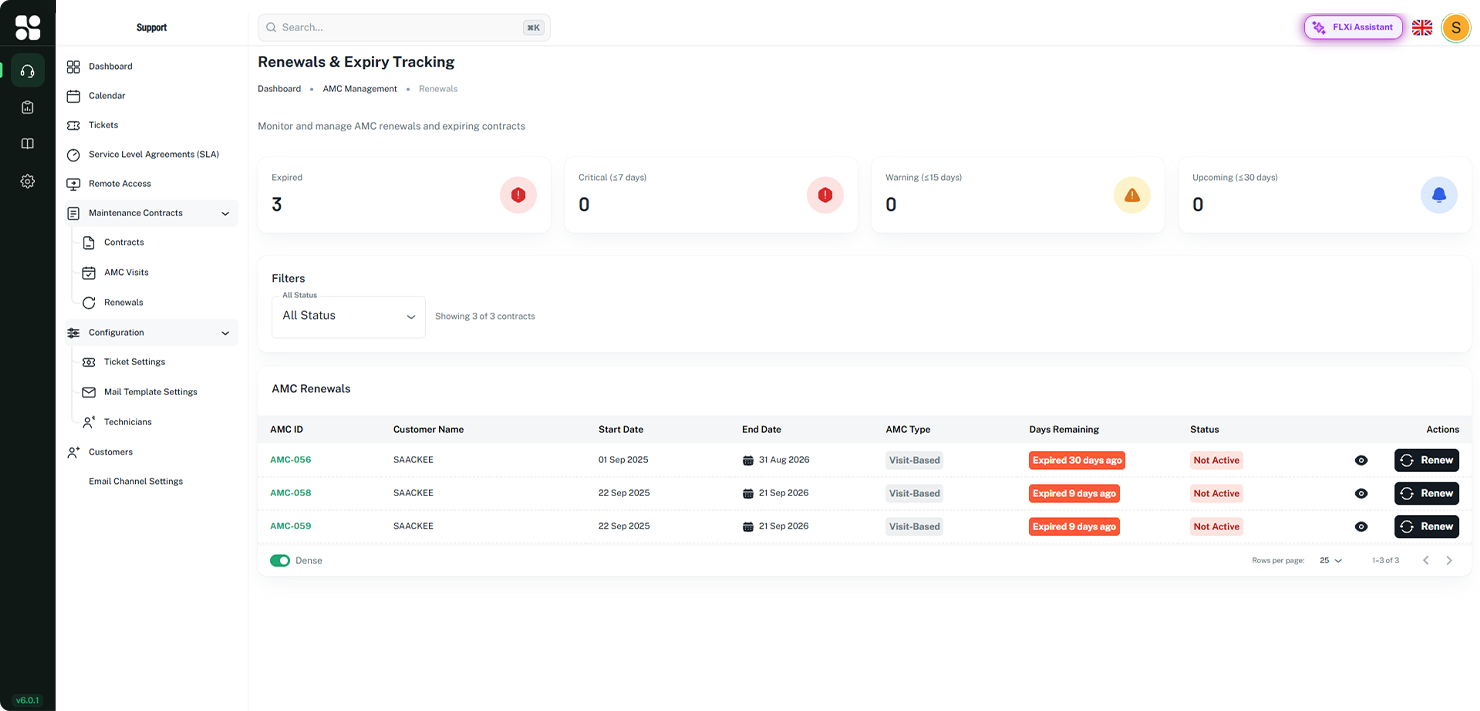1480x711 pixels.
Task: Open Service Level Agreements (SLA) menu item
Action: pyautogui.click(x=152, y=155)
